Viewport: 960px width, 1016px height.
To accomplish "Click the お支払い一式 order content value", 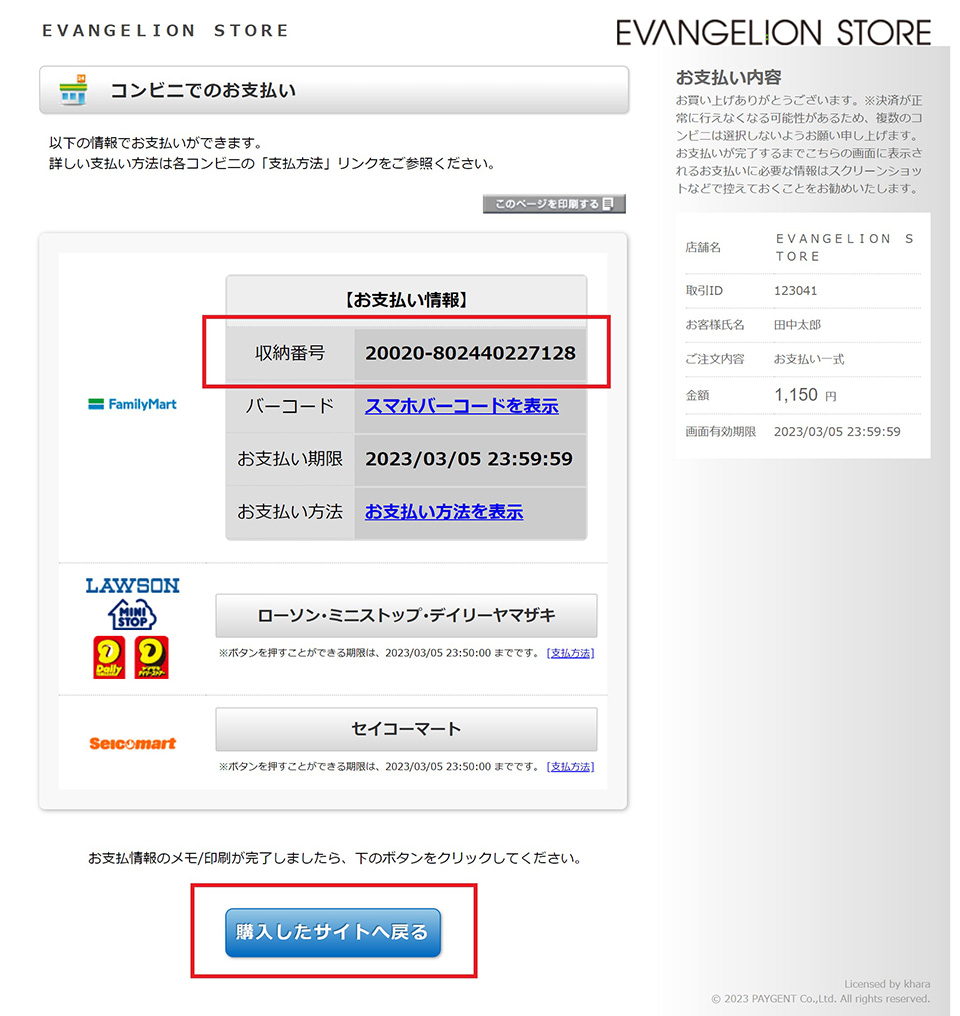I will (x=809, y=359).
